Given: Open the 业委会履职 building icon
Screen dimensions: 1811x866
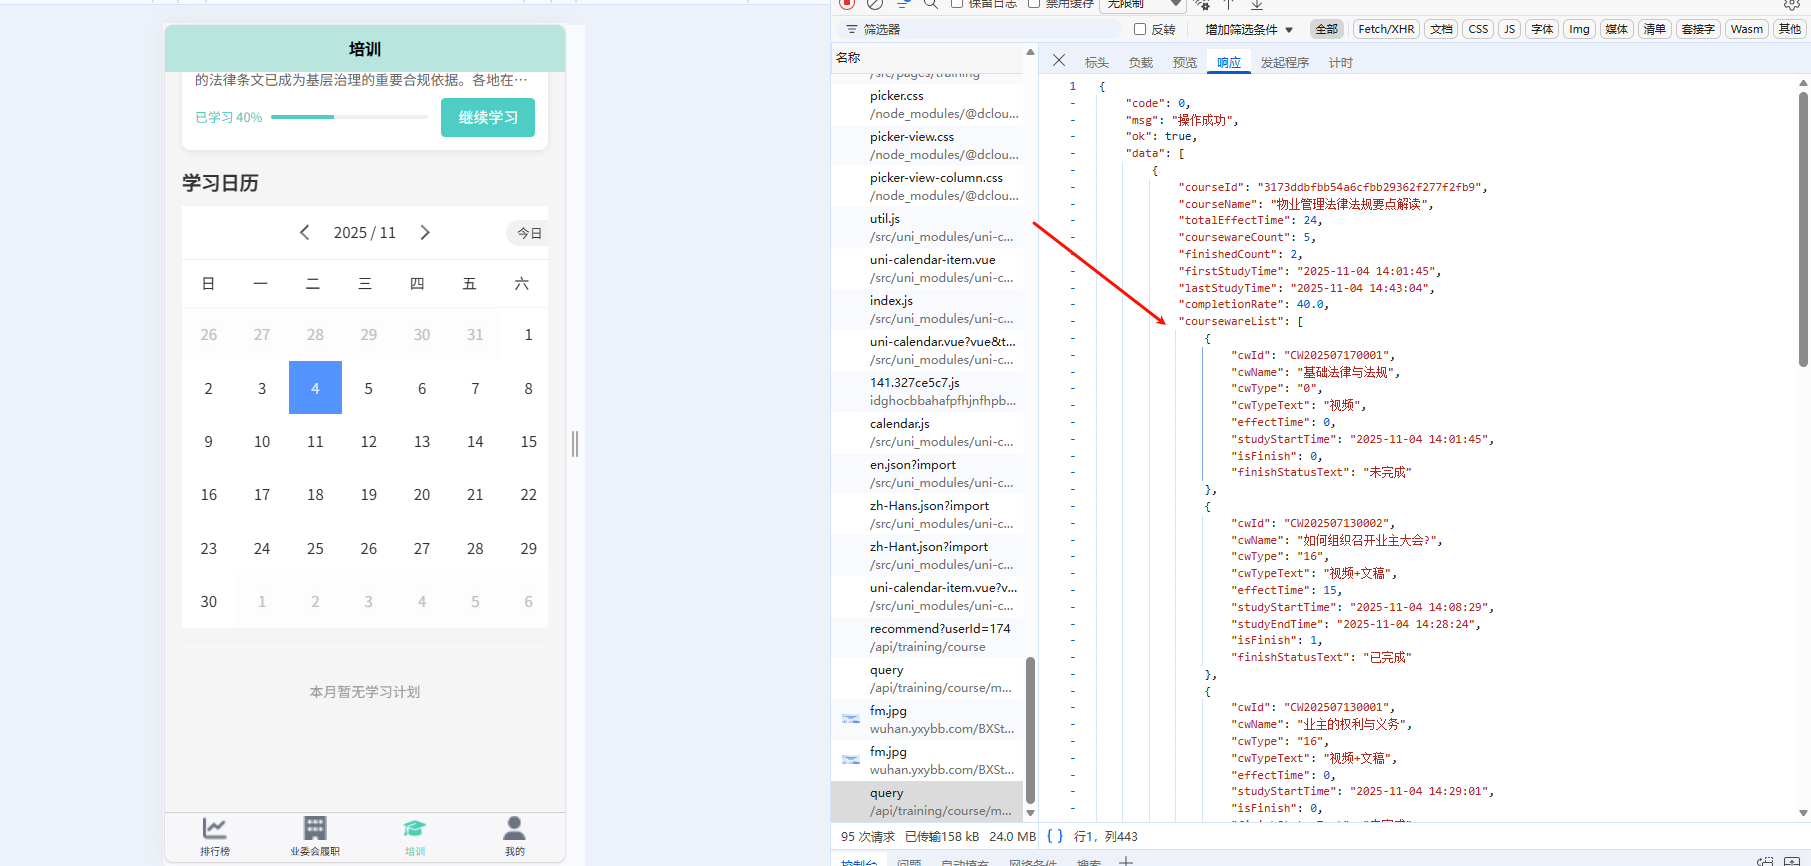Looking at the screenshot, I should tap(315, 829).
